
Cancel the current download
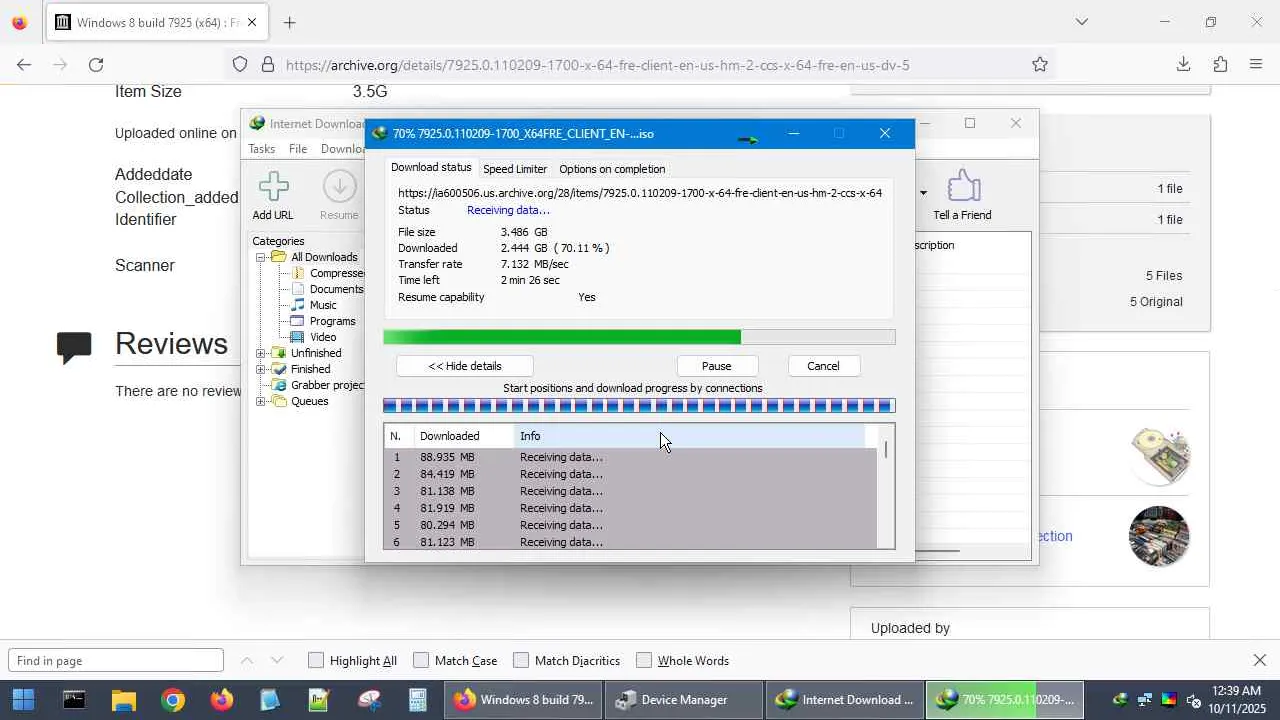click(823, 366)
